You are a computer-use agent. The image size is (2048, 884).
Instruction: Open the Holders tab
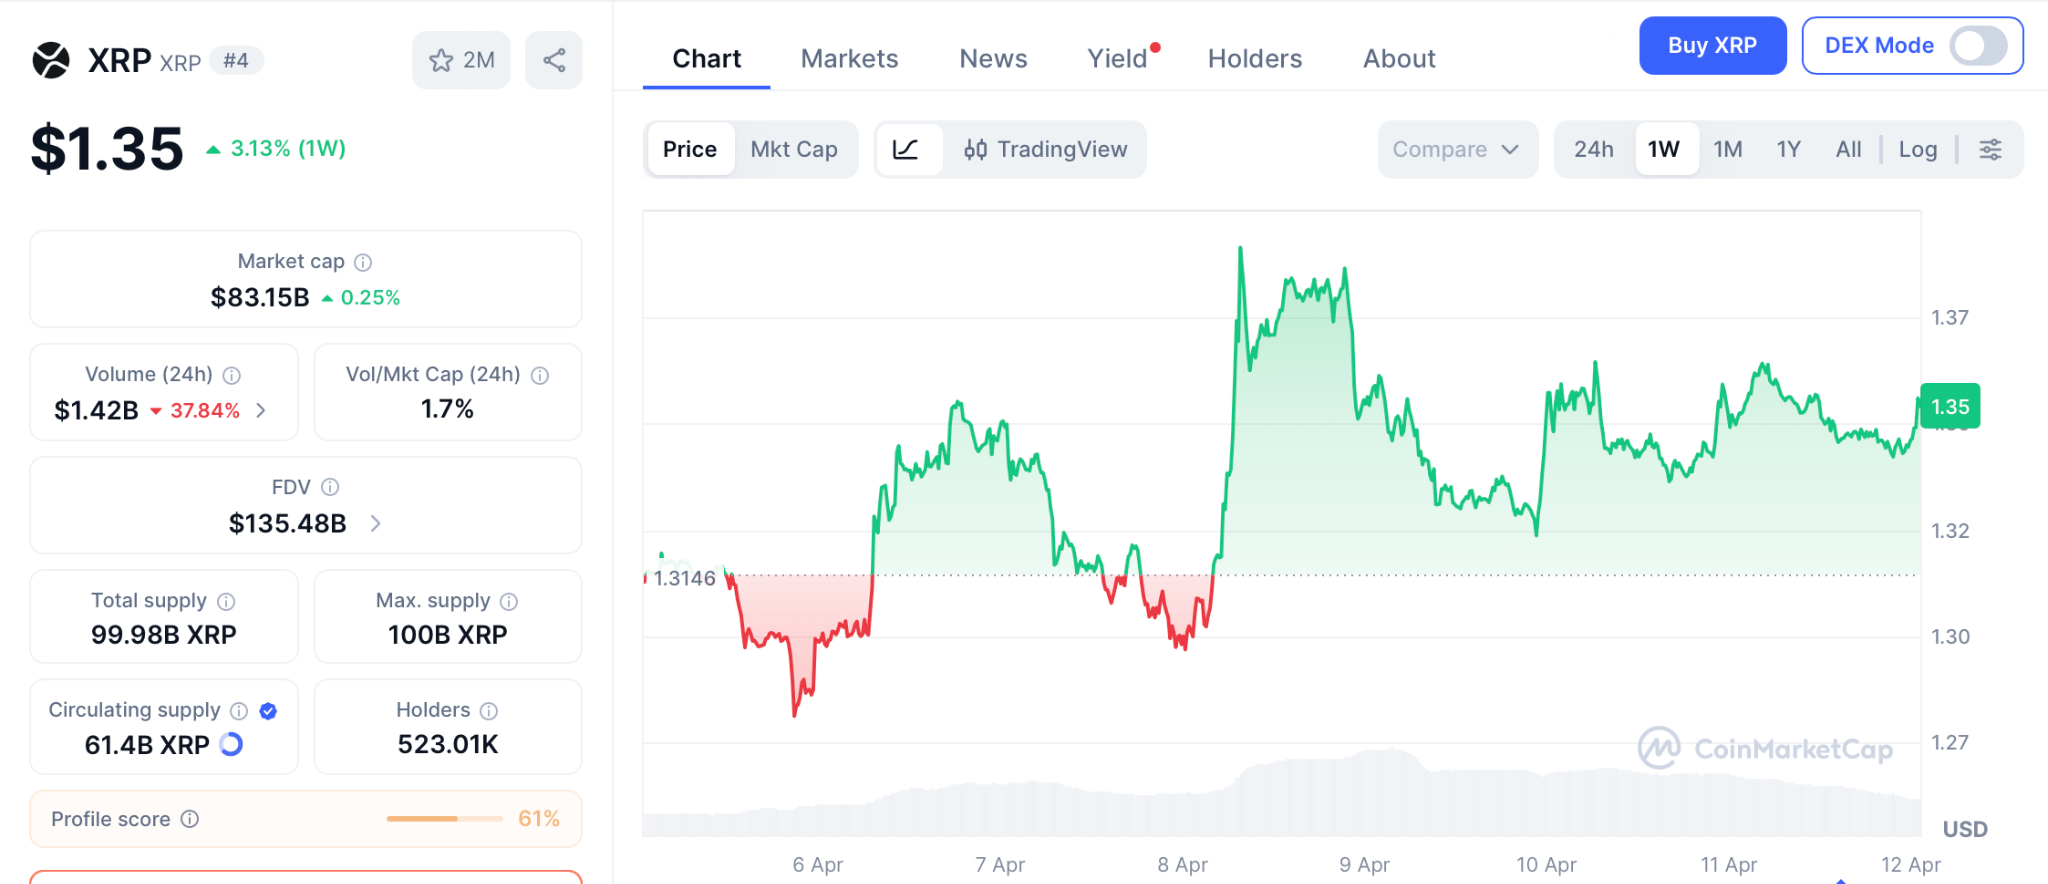pyautogui.click(x=1254, y=59)
